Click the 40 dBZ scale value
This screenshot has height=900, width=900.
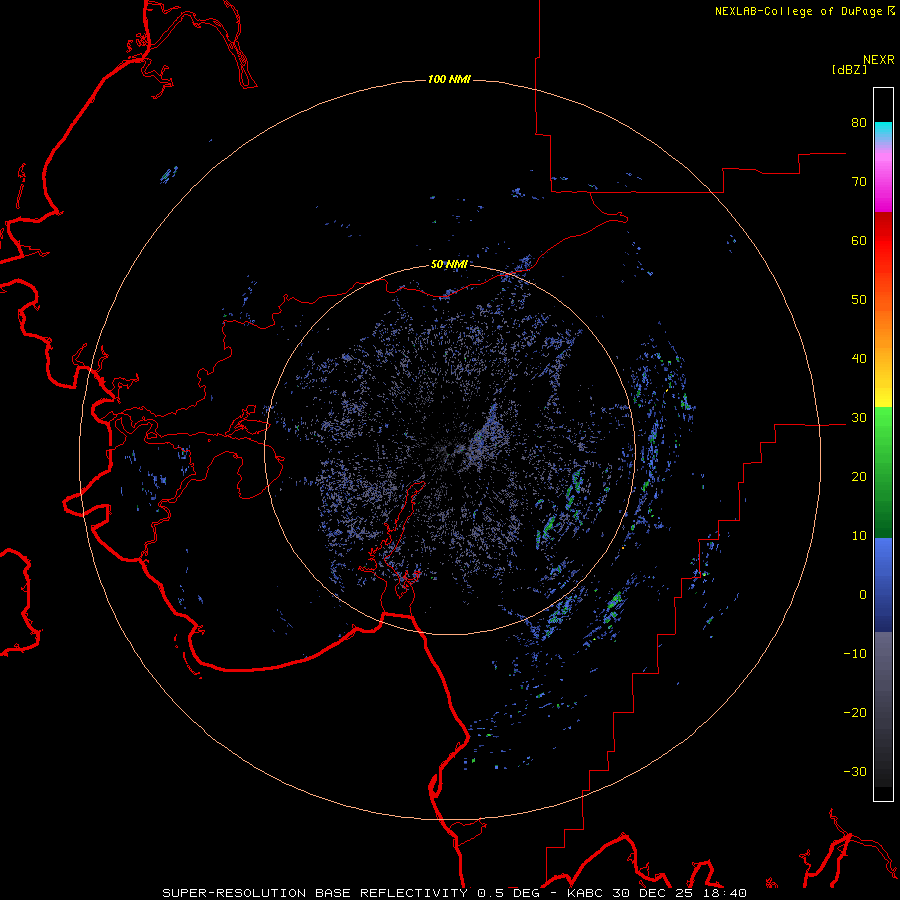pyautogui.click(x=859, y=359)
